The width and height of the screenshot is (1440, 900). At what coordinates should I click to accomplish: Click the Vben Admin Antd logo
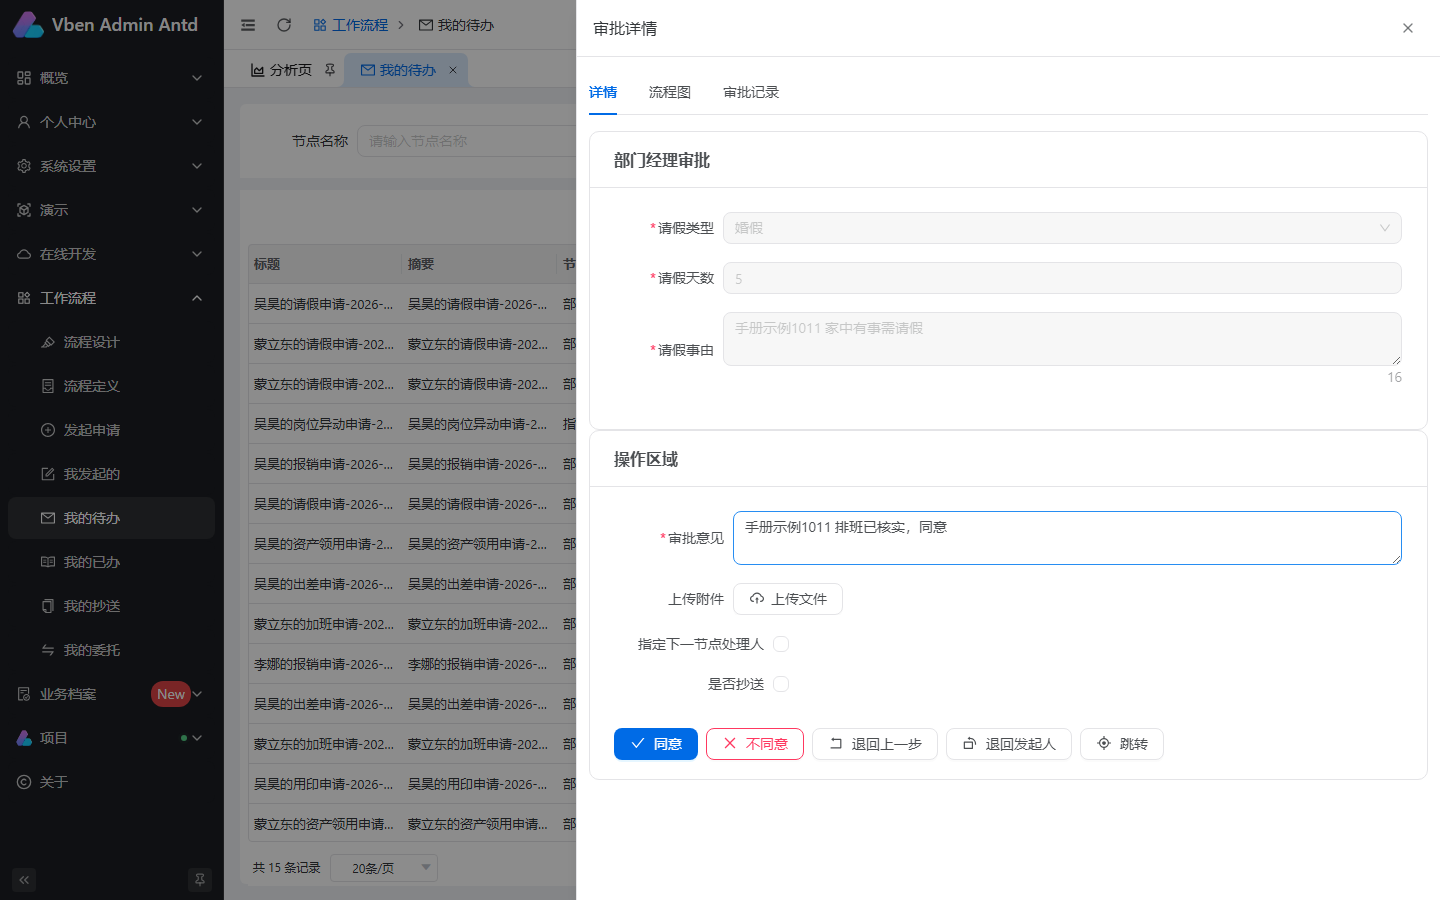tap(106, 25)
